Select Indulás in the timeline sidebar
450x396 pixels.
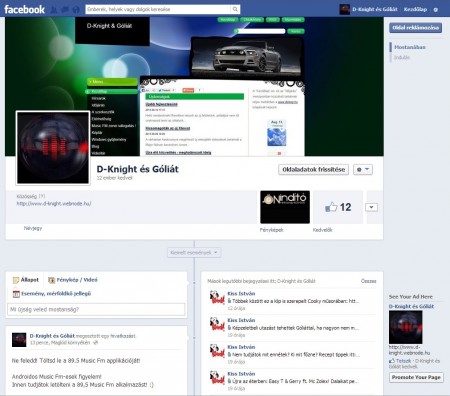(402, 57)
